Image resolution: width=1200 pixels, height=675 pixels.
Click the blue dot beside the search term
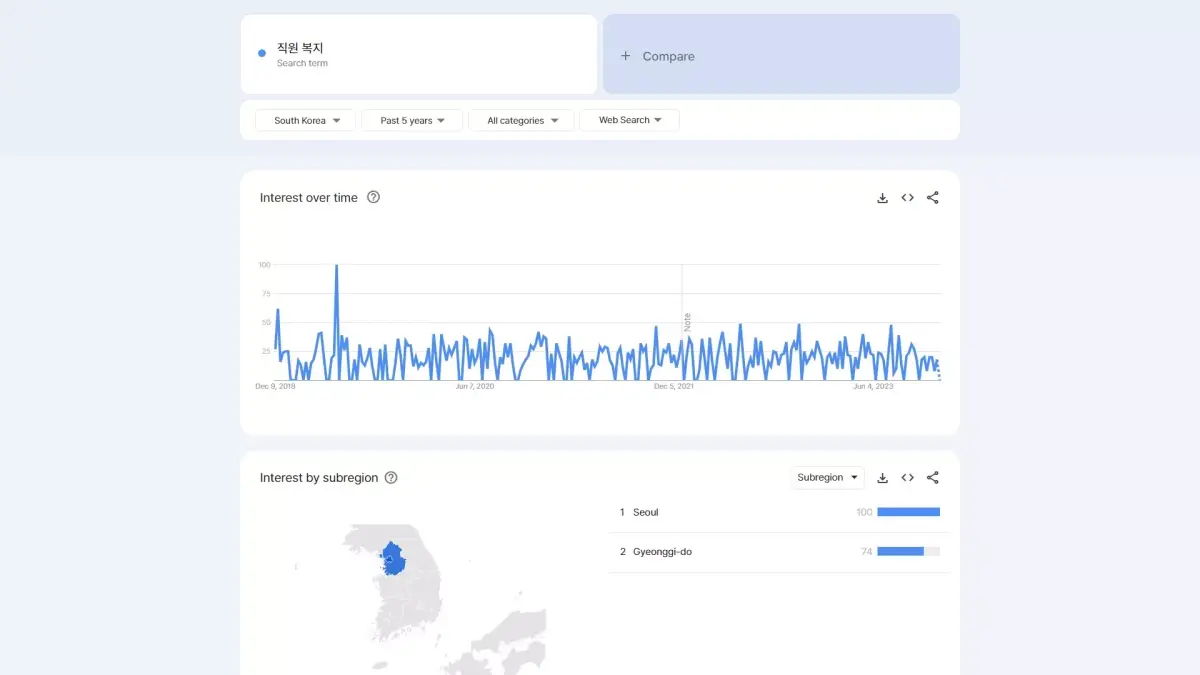click(x=262, y=53)
